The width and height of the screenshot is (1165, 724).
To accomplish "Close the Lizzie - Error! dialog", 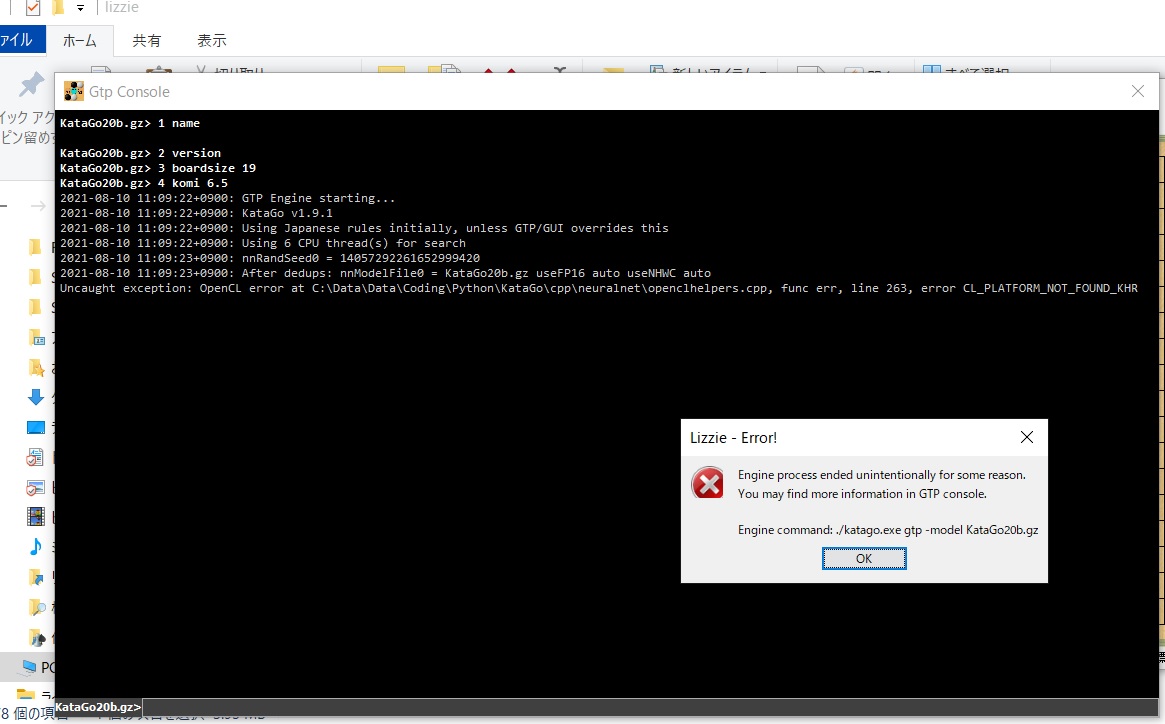I will (x=1027, y=437).
